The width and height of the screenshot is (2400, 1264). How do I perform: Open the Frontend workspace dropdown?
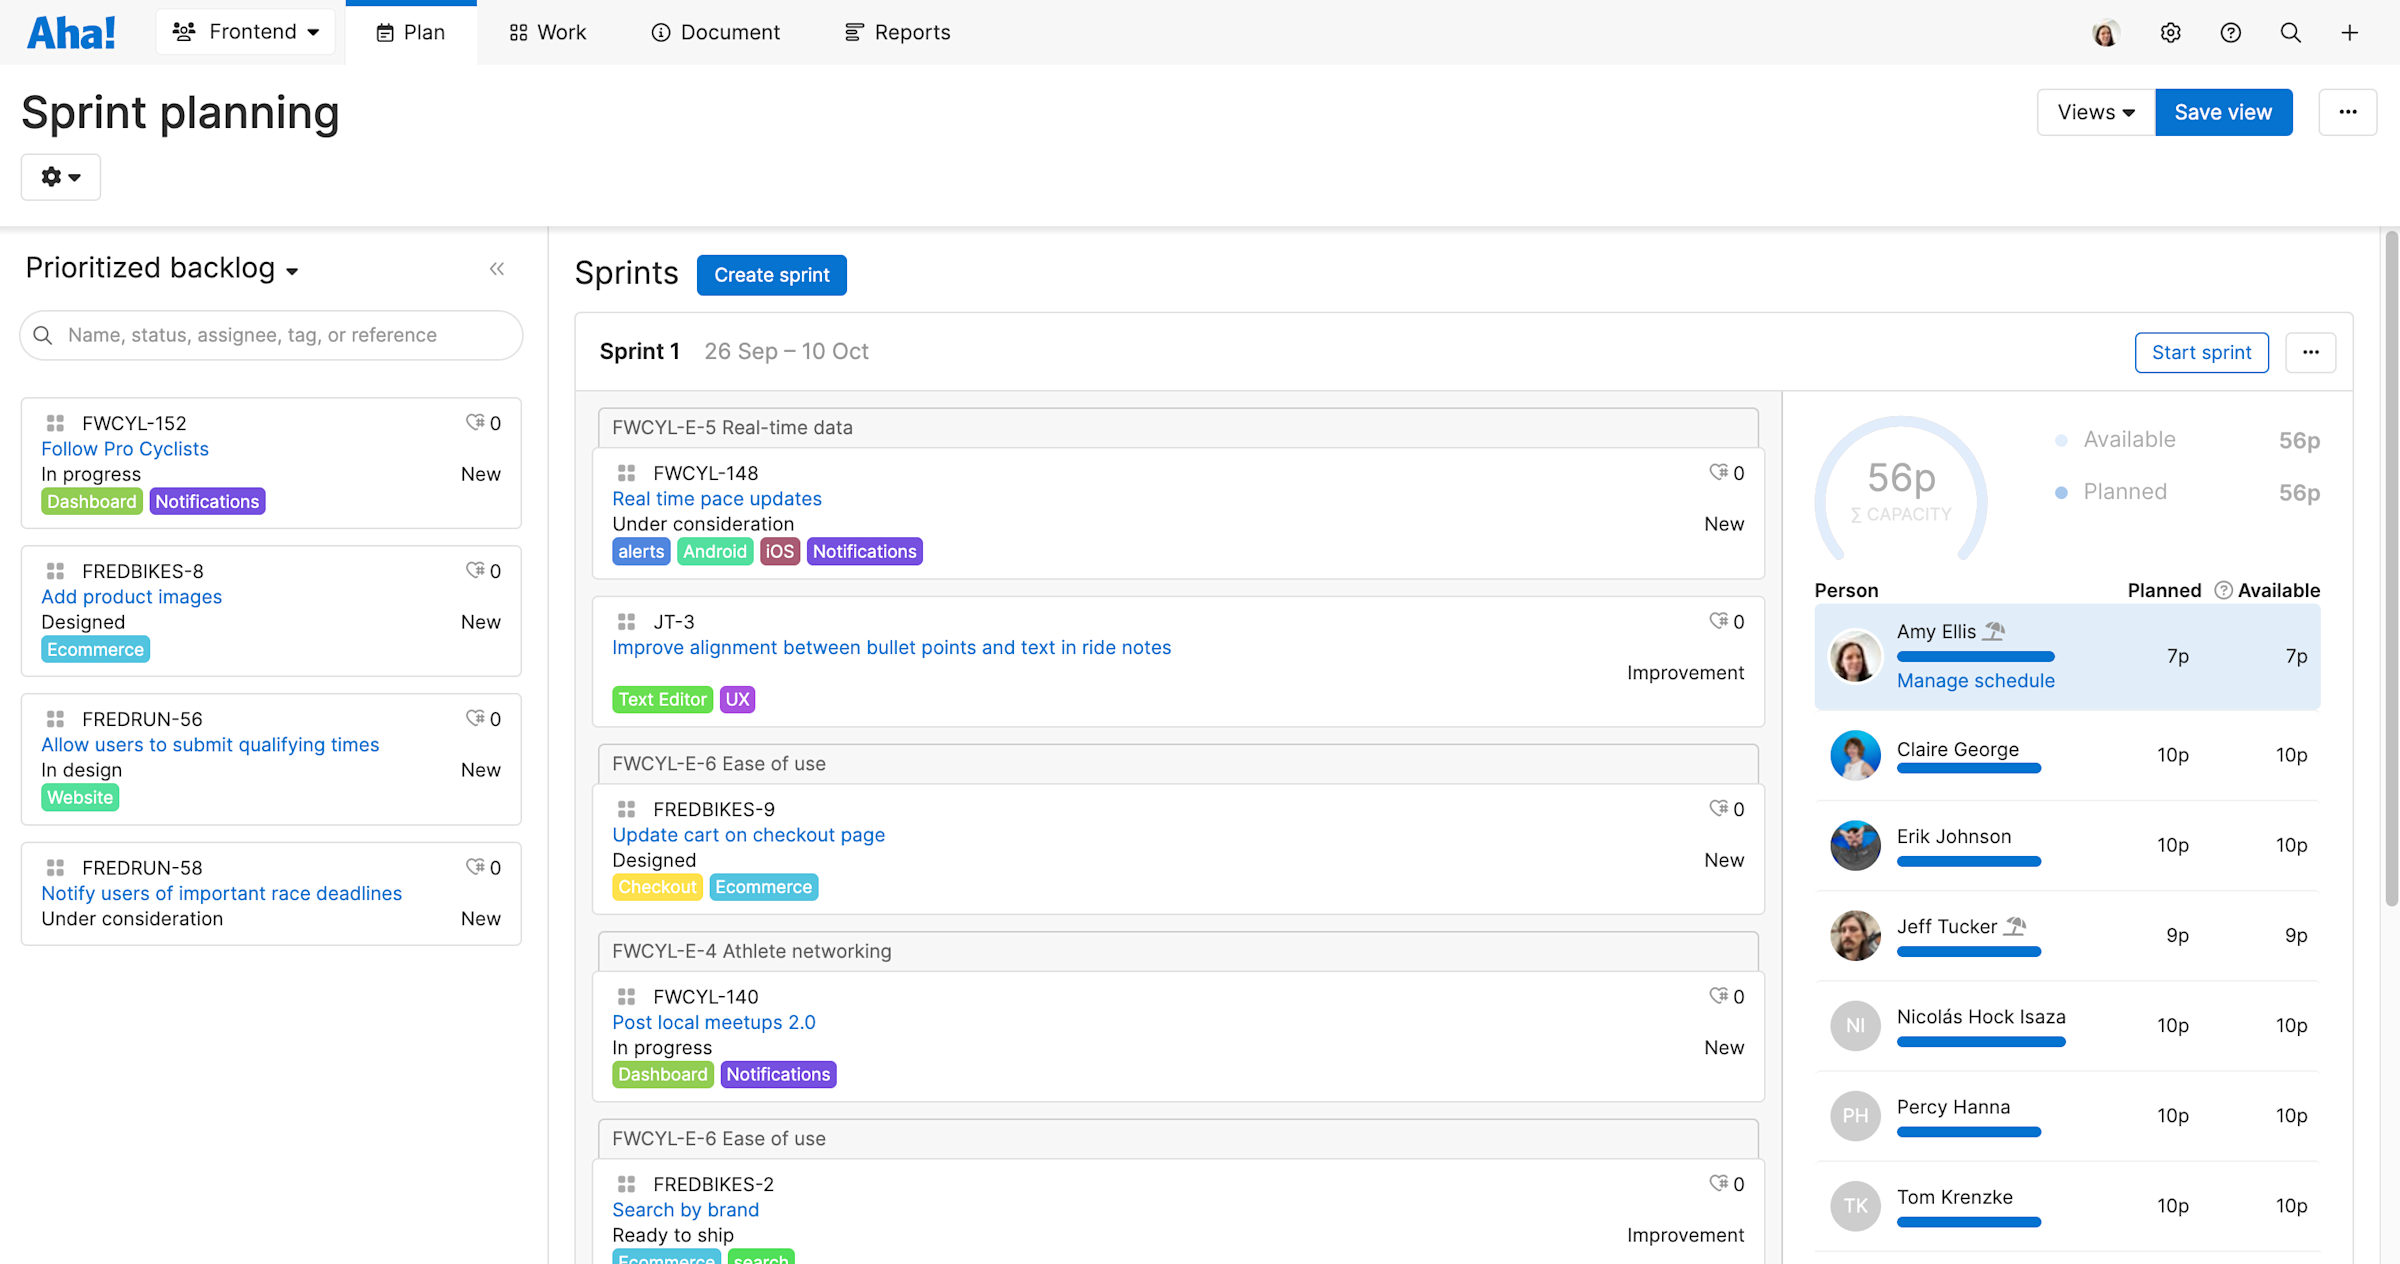click(245, 31)
